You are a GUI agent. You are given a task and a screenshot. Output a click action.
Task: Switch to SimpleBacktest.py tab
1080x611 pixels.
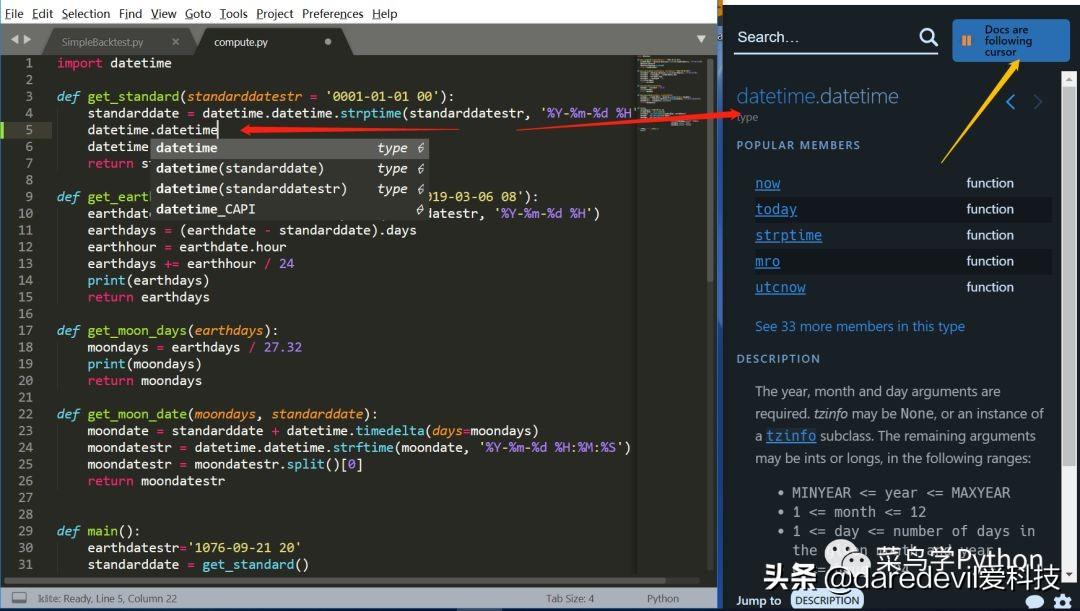[103, 42]
